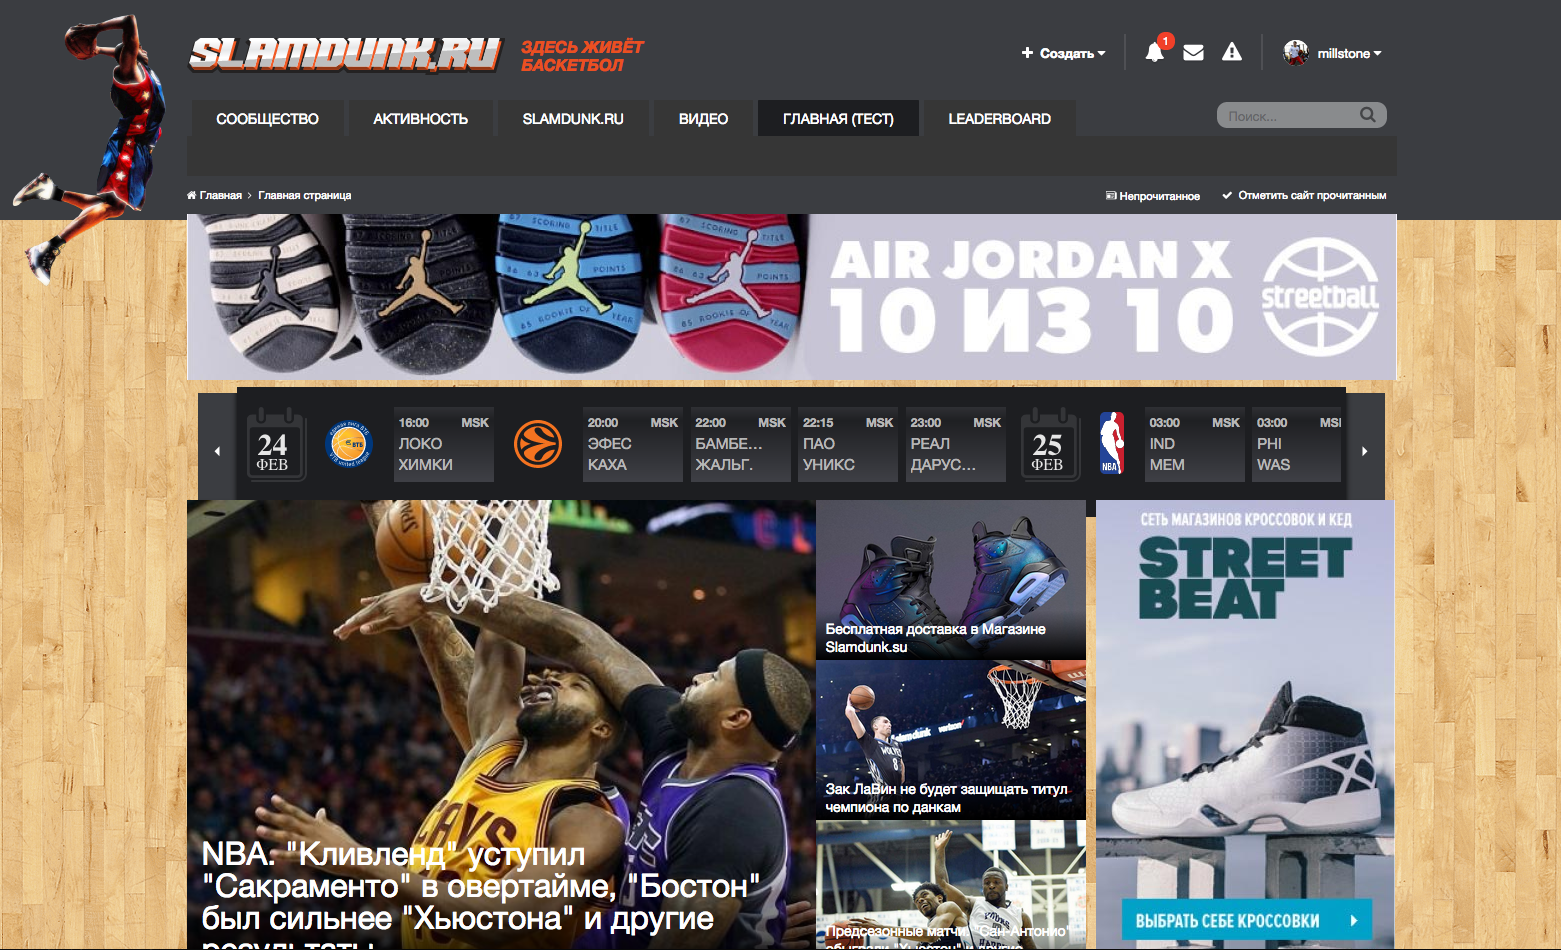This screenshot has height=950, width=1561.
Task: Open the Бесплатная доставка в Магазине article
Action: click(951, 580)
